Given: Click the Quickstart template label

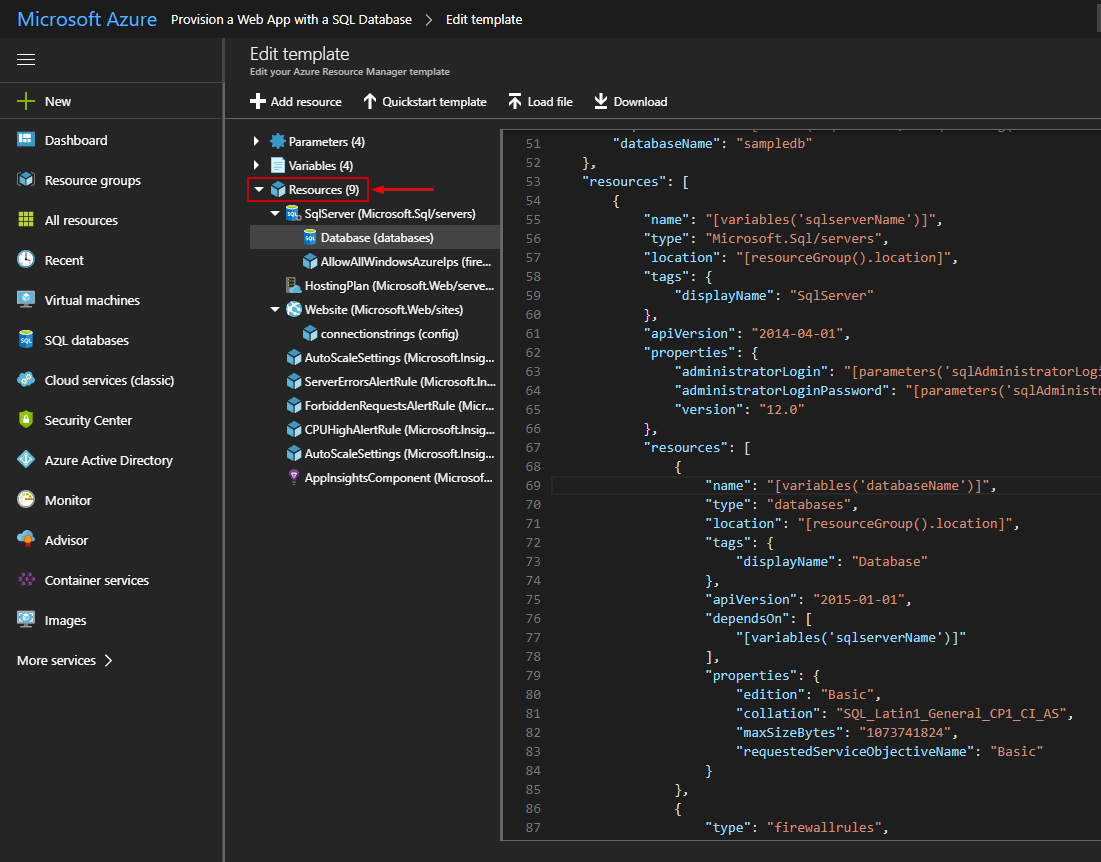Looking at the screenshot, I should [434, 102].
